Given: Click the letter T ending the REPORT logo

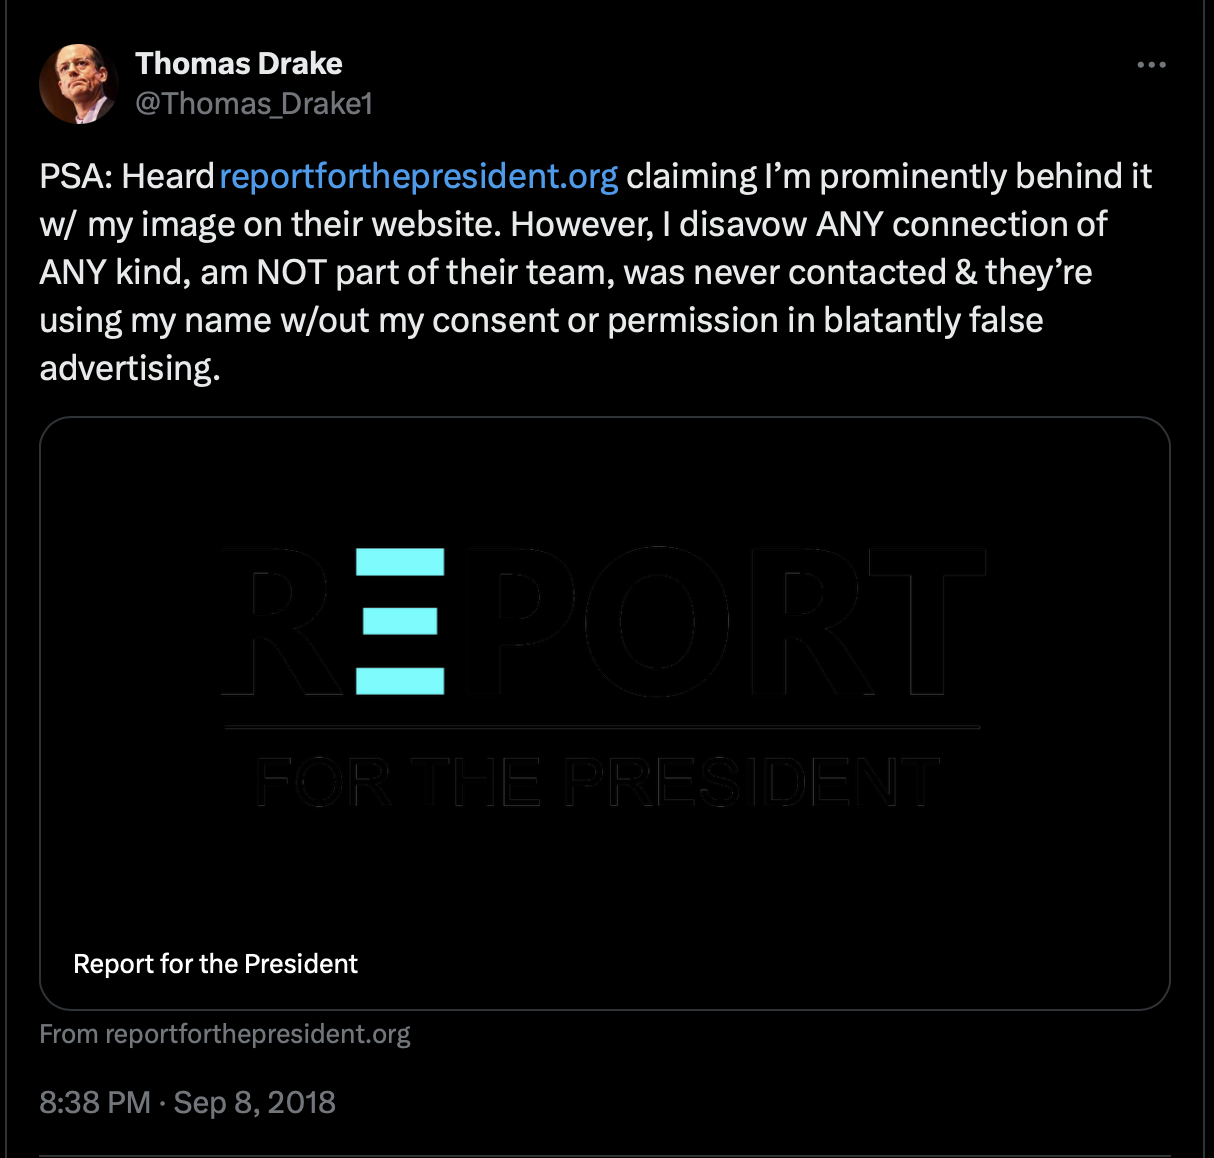Looking at the screenshot, I should point(927,621).
